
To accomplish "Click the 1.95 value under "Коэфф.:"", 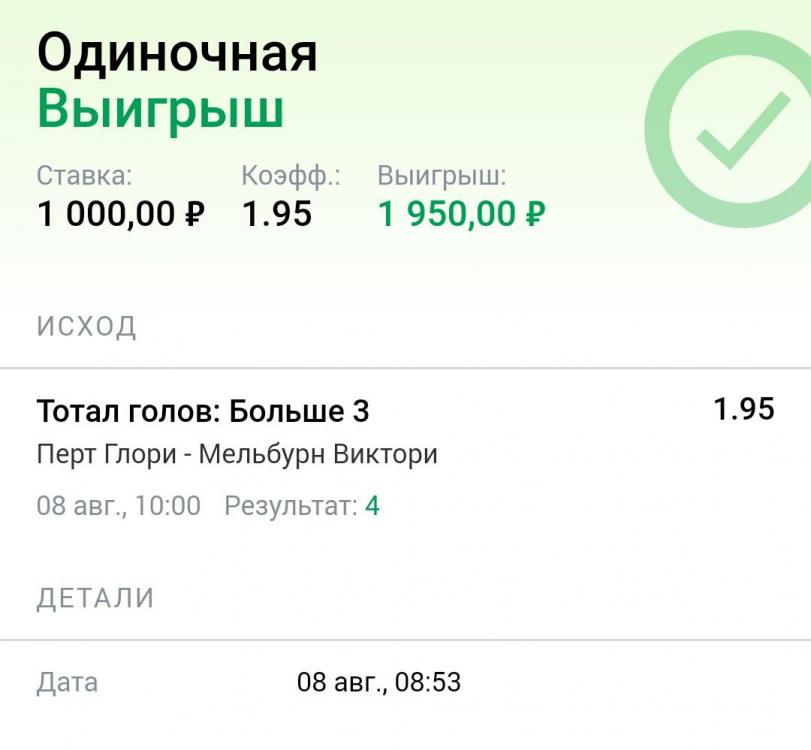I will point(277,213).
